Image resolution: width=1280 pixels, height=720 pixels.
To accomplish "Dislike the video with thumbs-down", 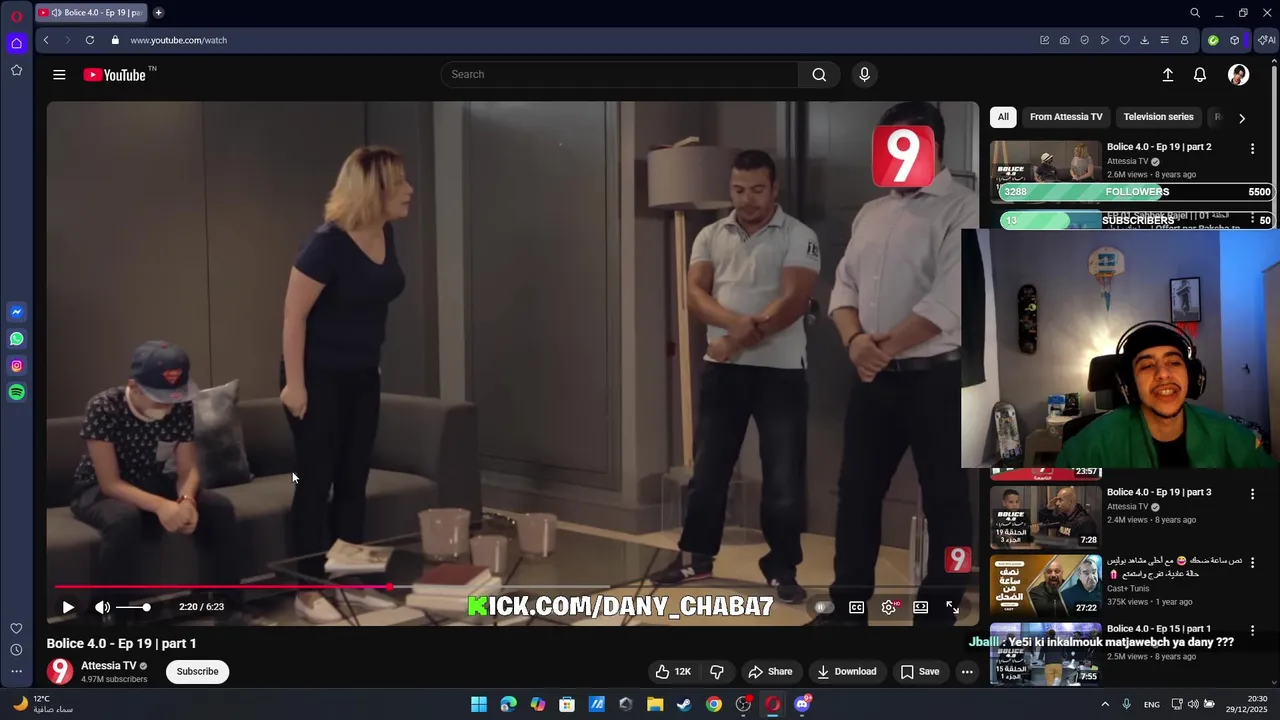I will pos(716,672).
